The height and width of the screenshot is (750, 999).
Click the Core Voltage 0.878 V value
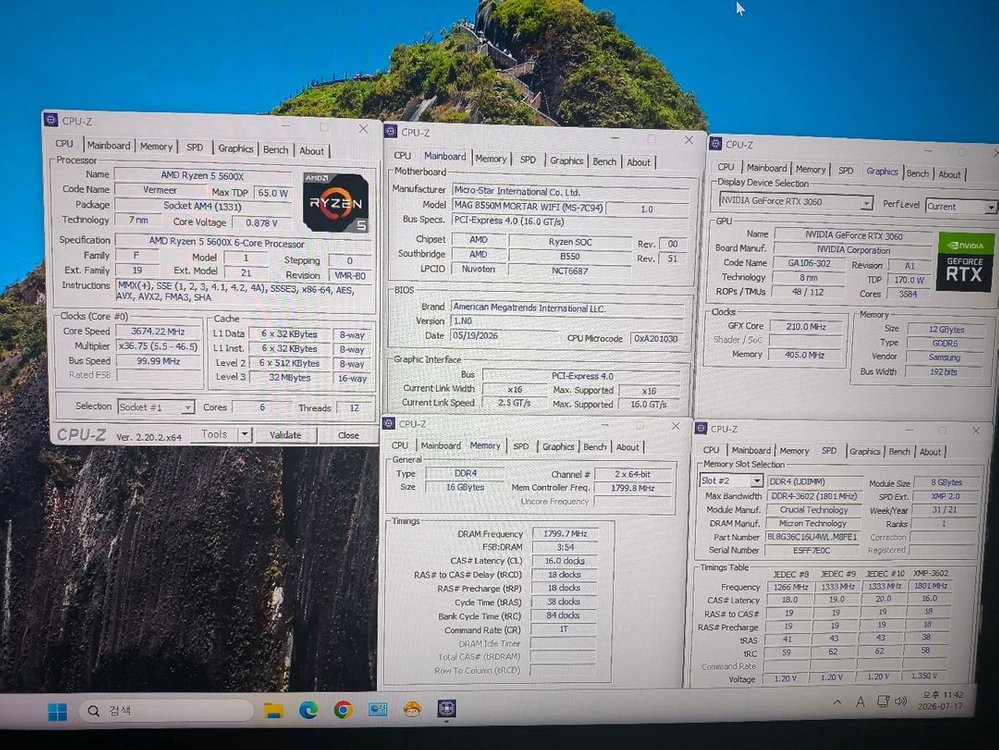pyautogui.click(x=261, y=223)
